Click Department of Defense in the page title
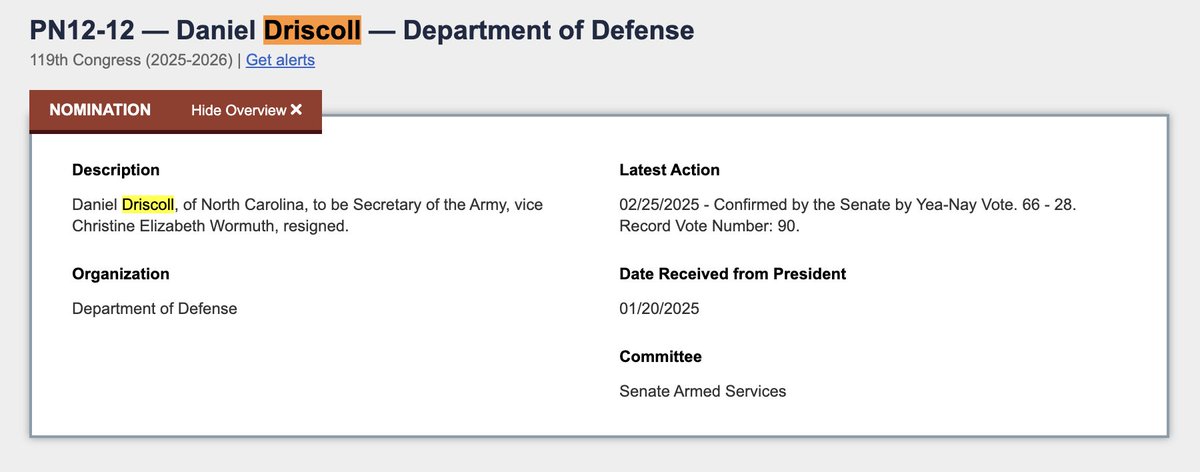The height and width of the screenshot is (472, 1200). (x=547, y=30)
